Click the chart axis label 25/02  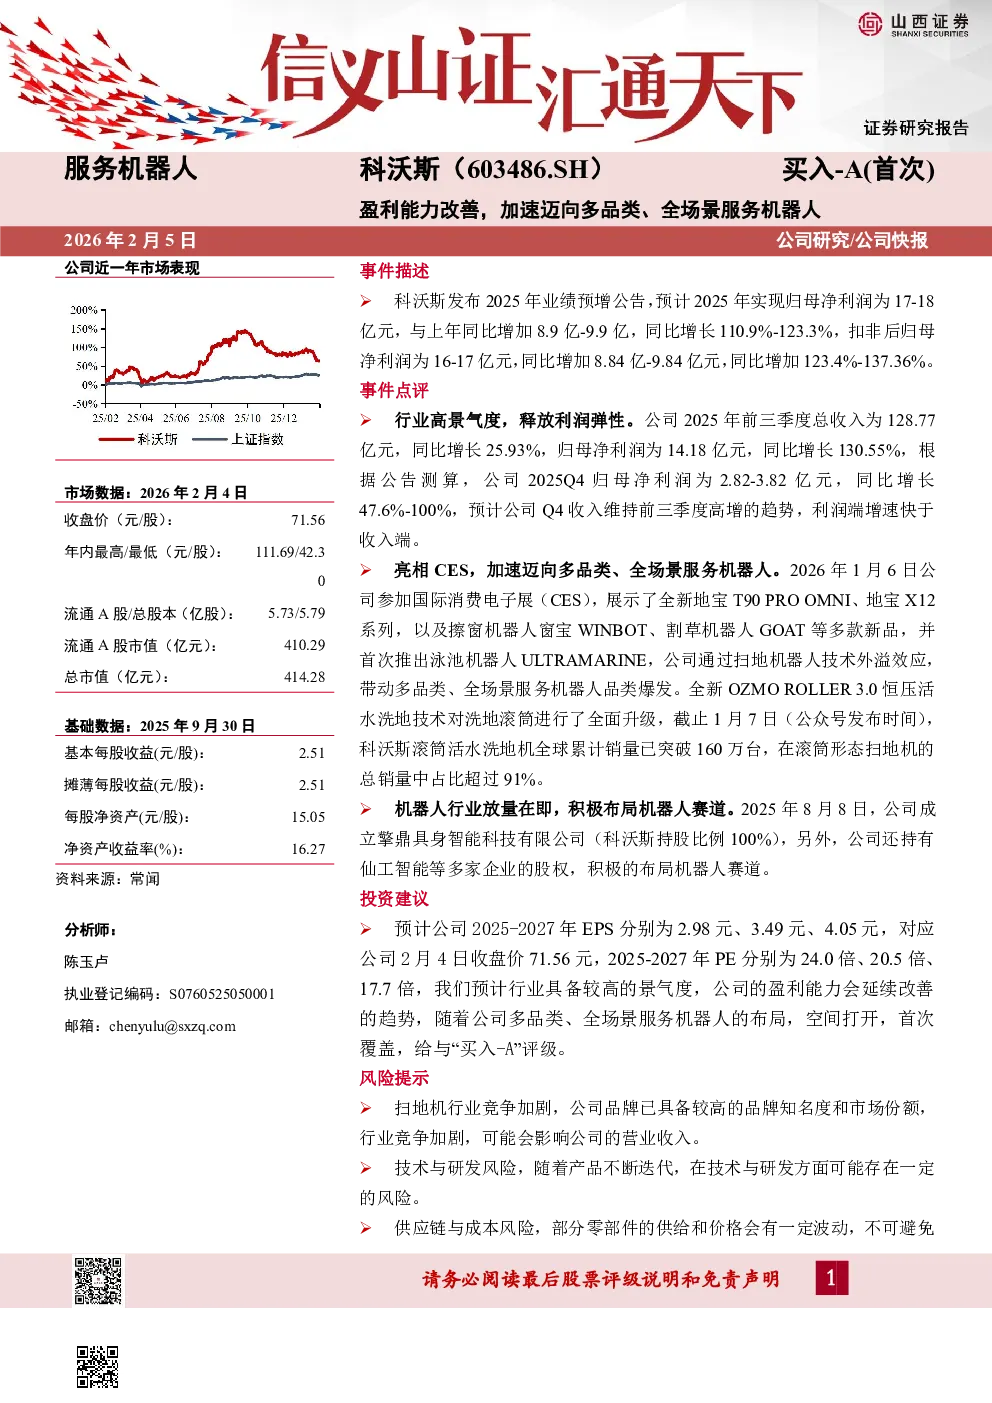click(105, 418)
